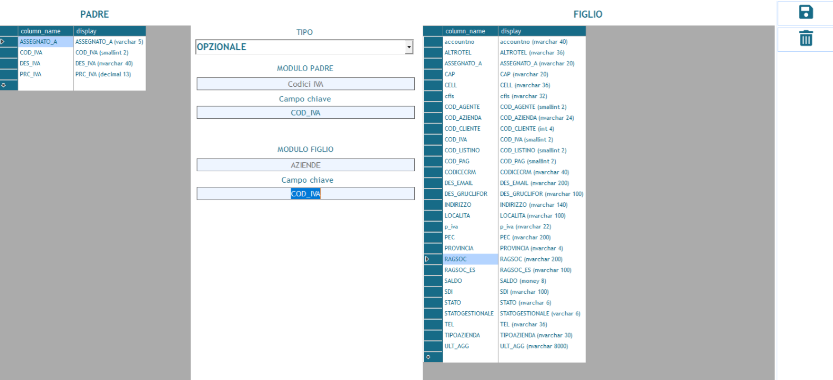
Task: Select TIPOAZIENDA in FIGLIO column_name
Action: (471, 335)
